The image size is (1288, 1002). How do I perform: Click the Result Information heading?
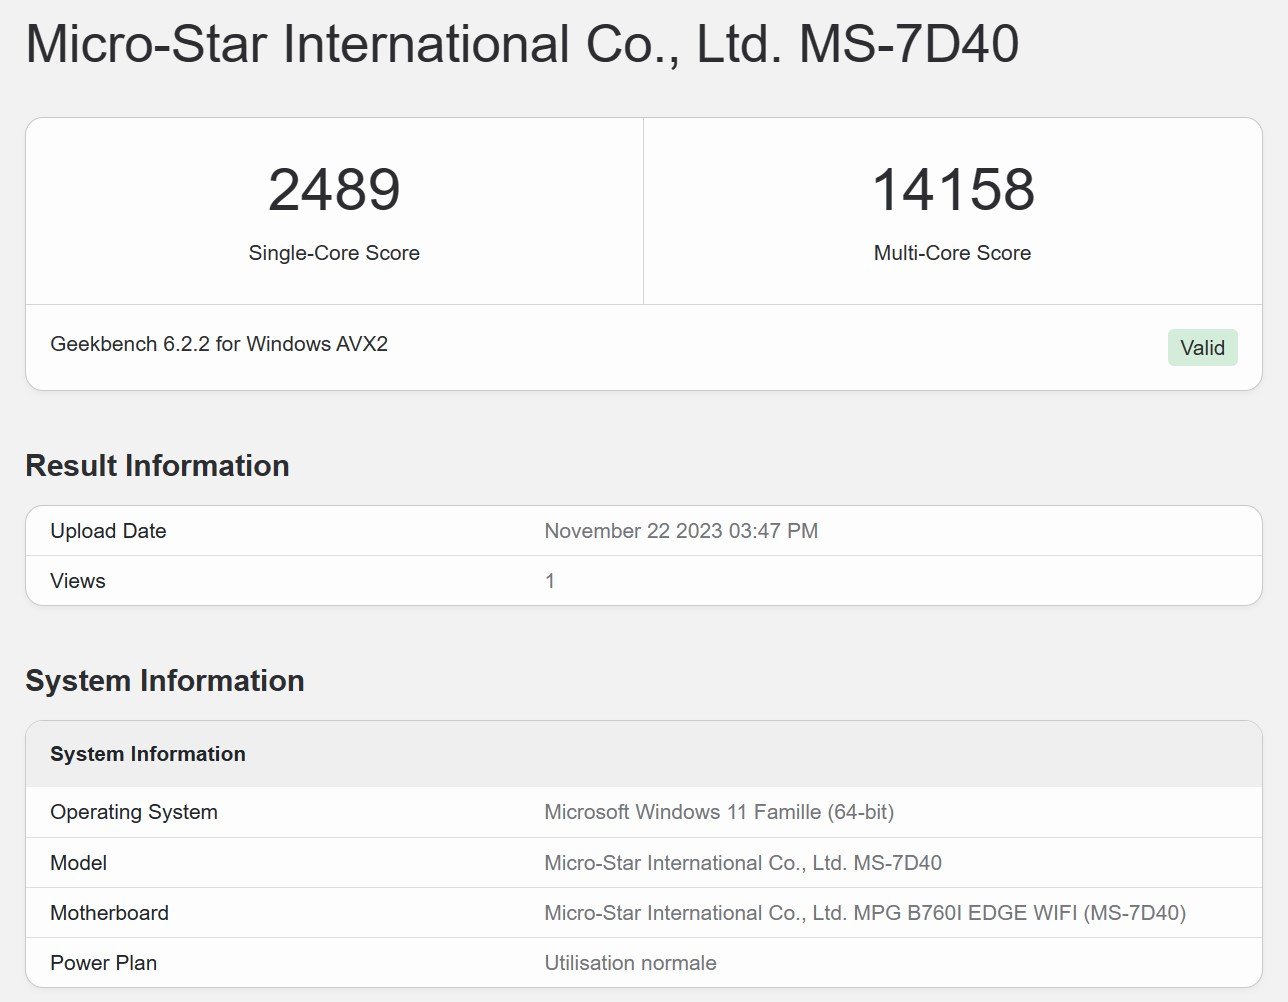[157, 466]
